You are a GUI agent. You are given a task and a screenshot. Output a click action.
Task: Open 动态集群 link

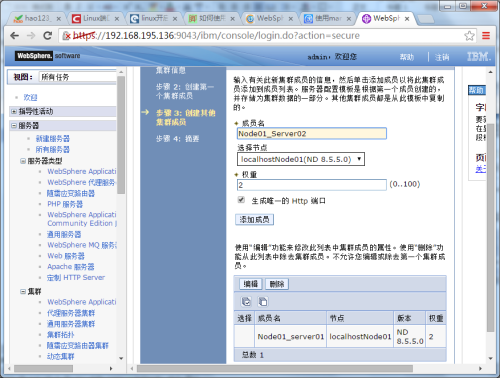[x=61, y=356]
